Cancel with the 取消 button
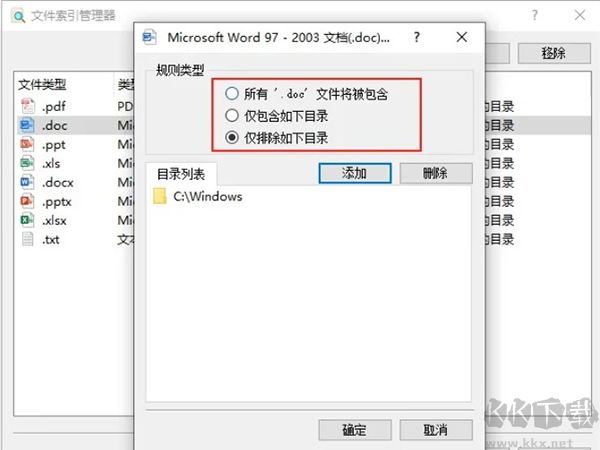The height and width of the screenshot is (450, 600). (436, 430)
